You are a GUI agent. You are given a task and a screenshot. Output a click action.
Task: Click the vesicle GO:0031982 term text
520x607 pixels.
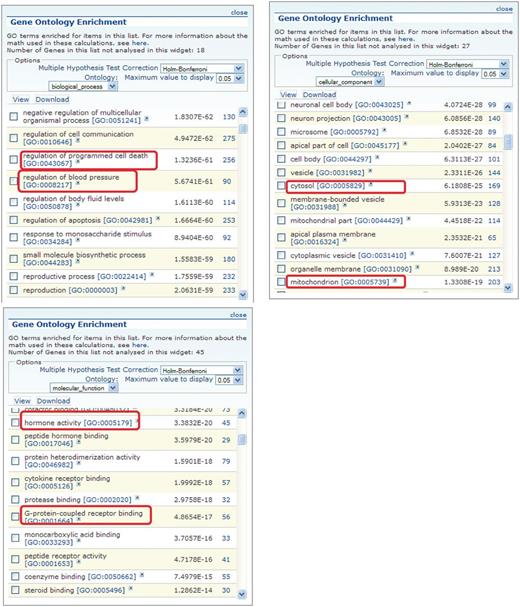click(x=327, y=172)
